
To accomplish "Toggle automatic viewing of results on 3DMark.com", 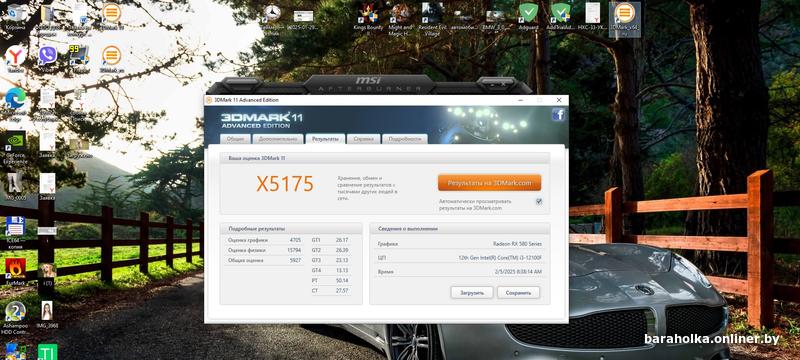I will (539, 201).
